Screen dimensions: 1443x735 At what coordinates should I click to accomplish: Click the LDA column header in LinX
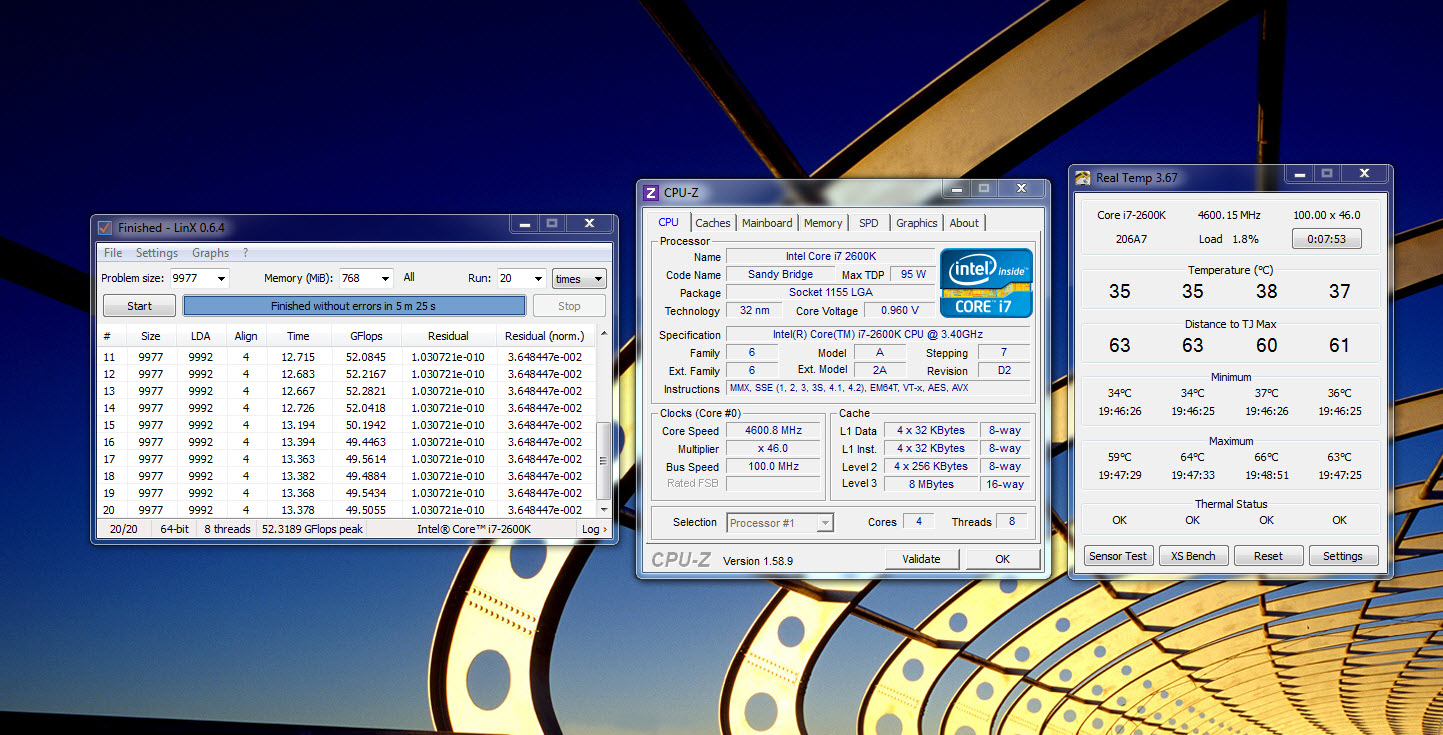(x=200, y=336)
